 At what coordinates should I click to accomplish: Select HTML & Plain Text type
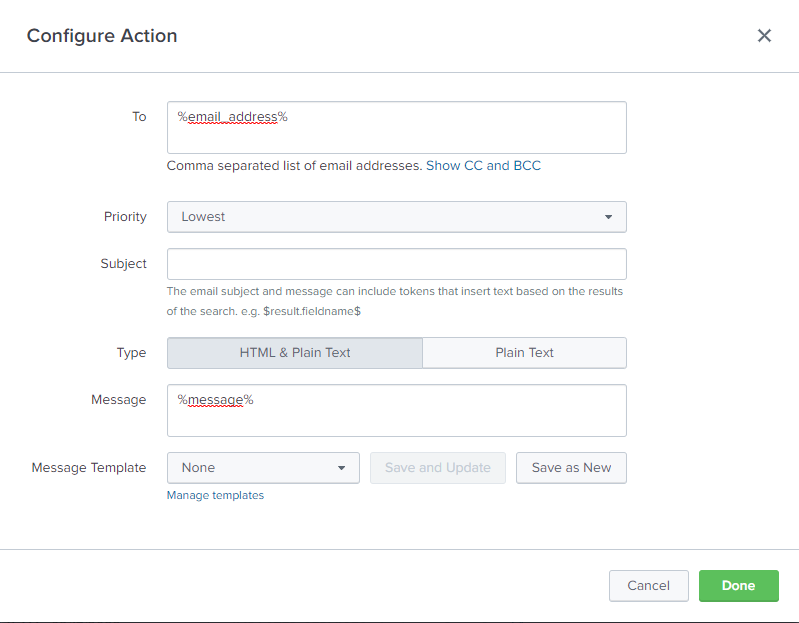[294, 353]
